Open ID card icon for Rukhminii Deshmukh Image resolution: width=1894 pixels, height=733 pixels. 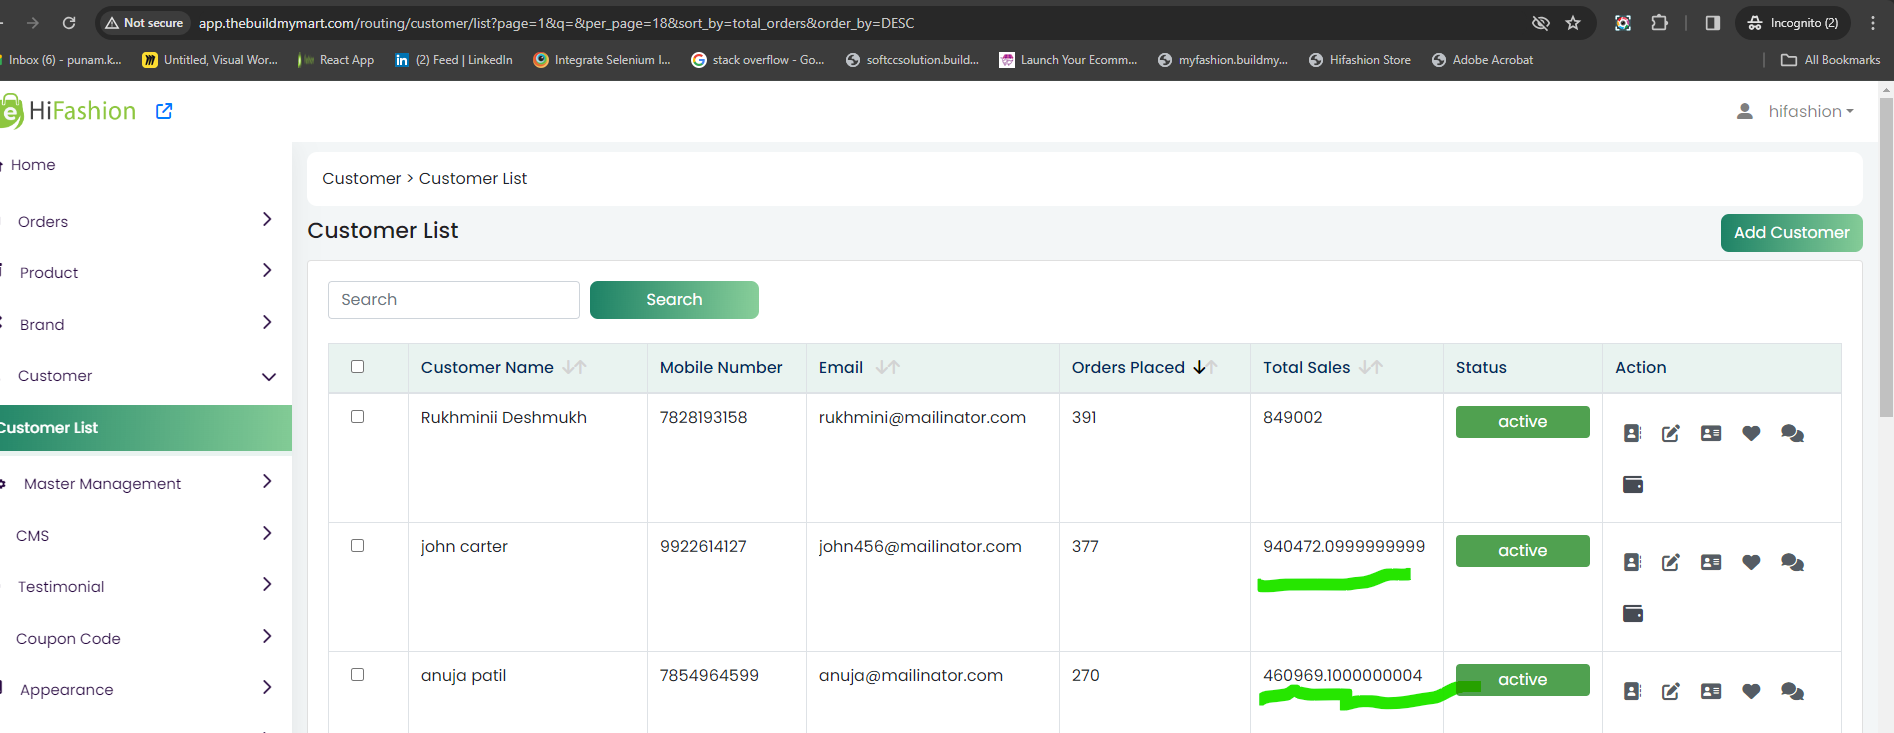point(1711,433)
